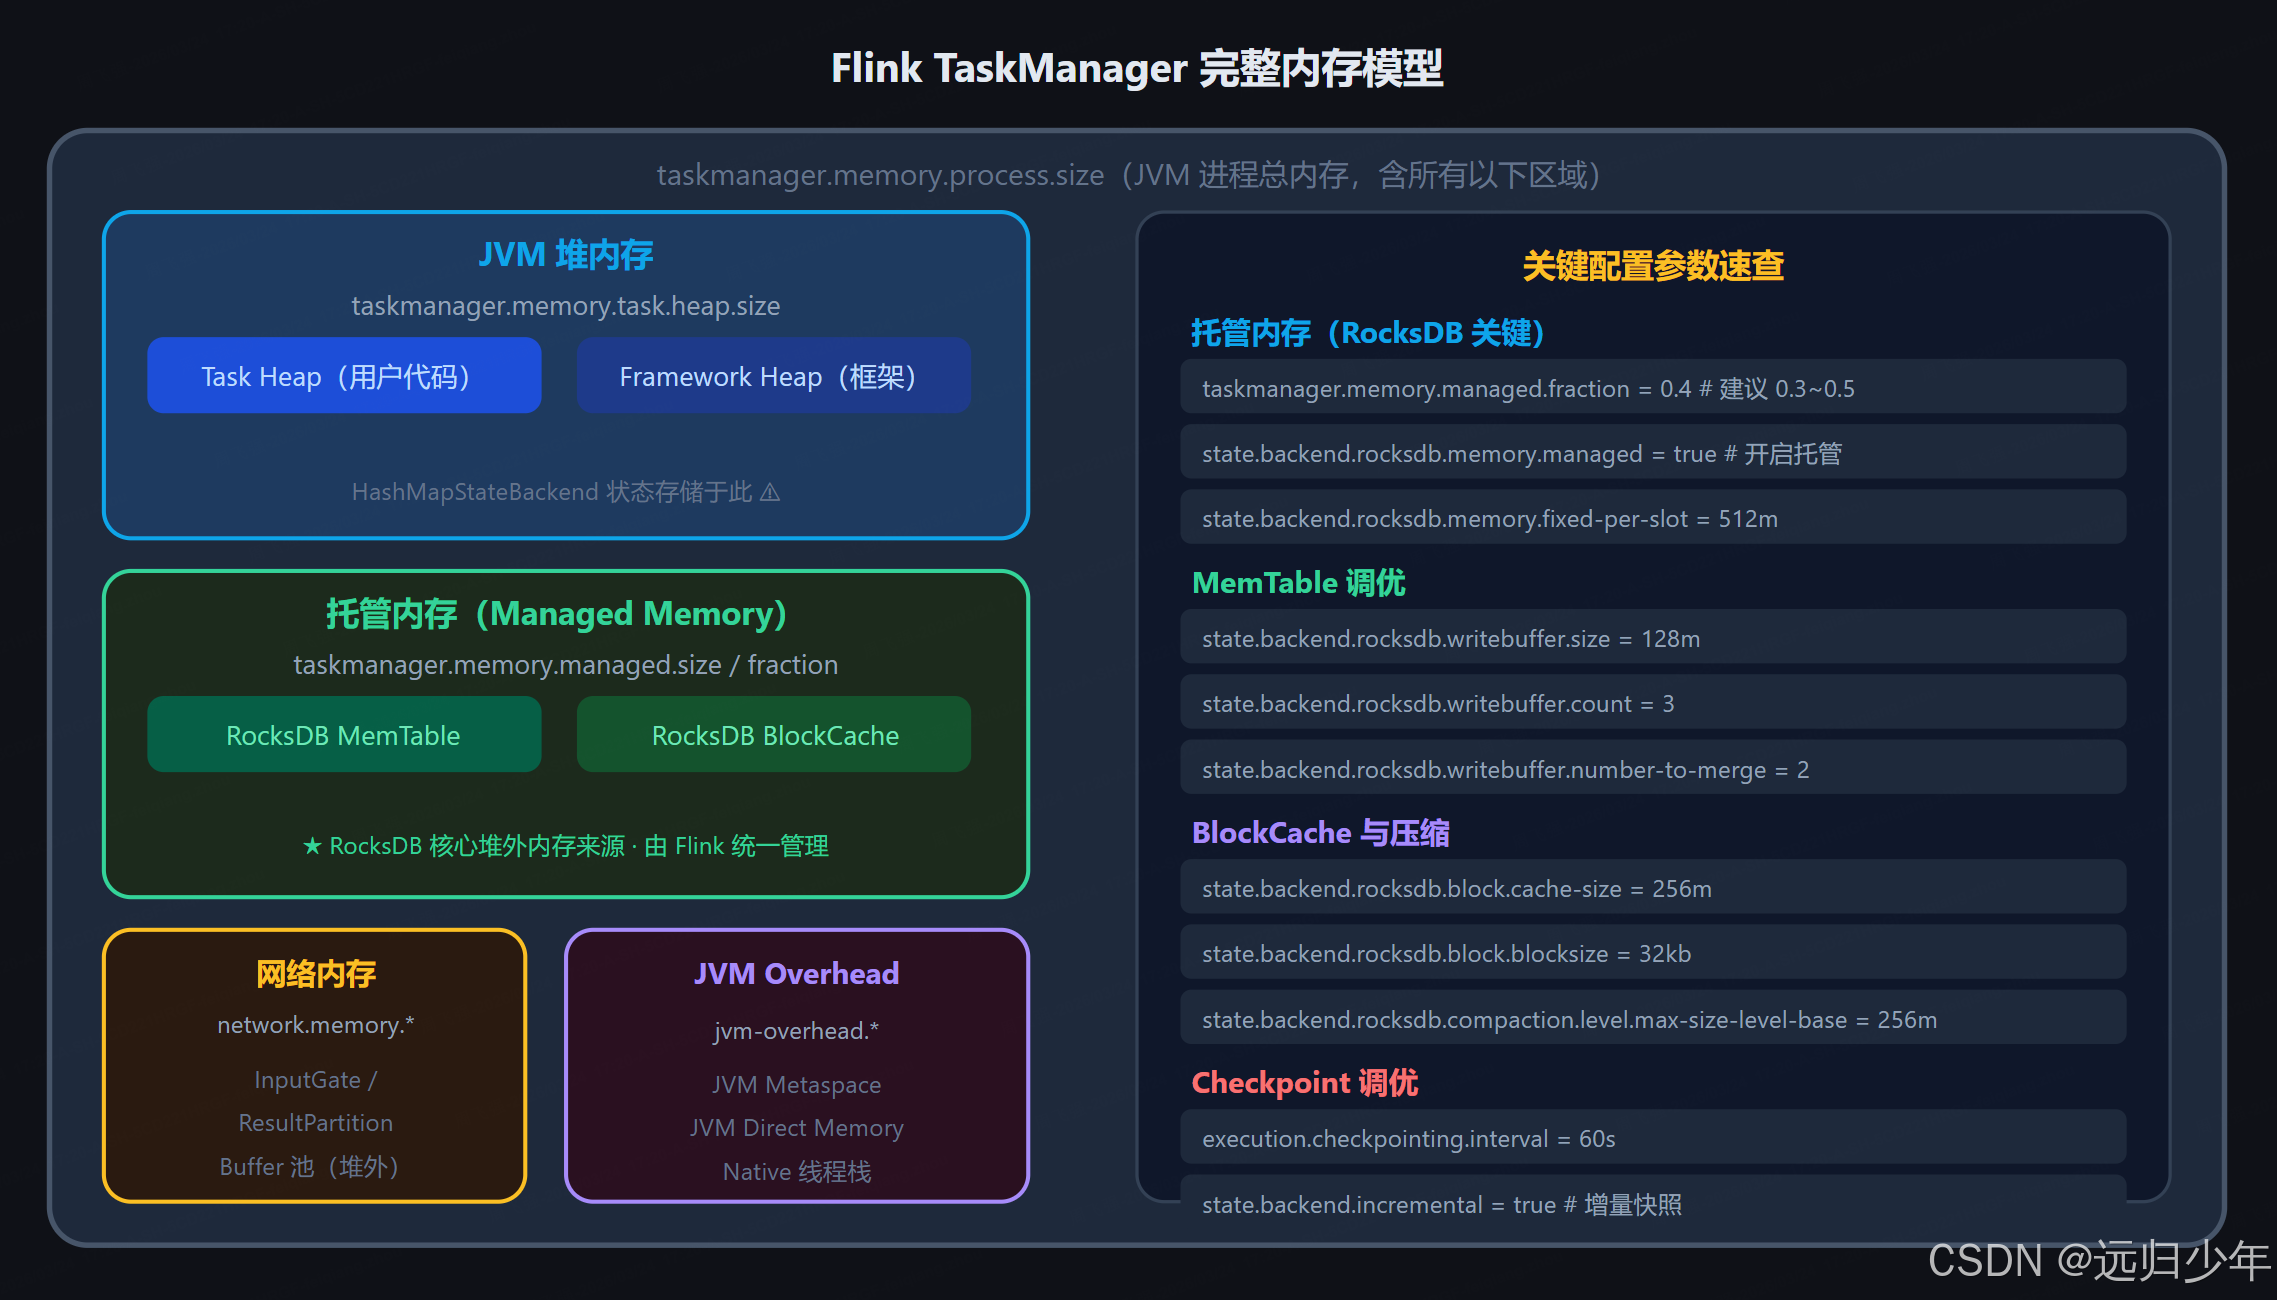Click the Task Heap (用户代码) box
The image size is (2277, 1300).
coord(344,376)
